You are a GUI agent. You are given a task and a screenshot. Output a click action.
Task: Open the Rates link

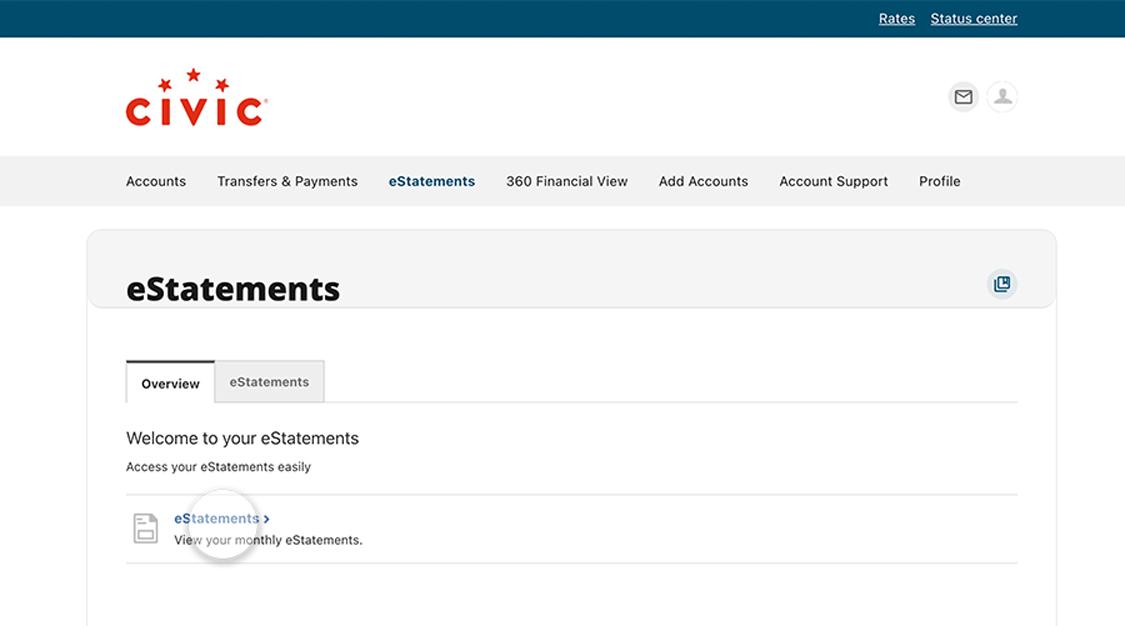(896, 18)
